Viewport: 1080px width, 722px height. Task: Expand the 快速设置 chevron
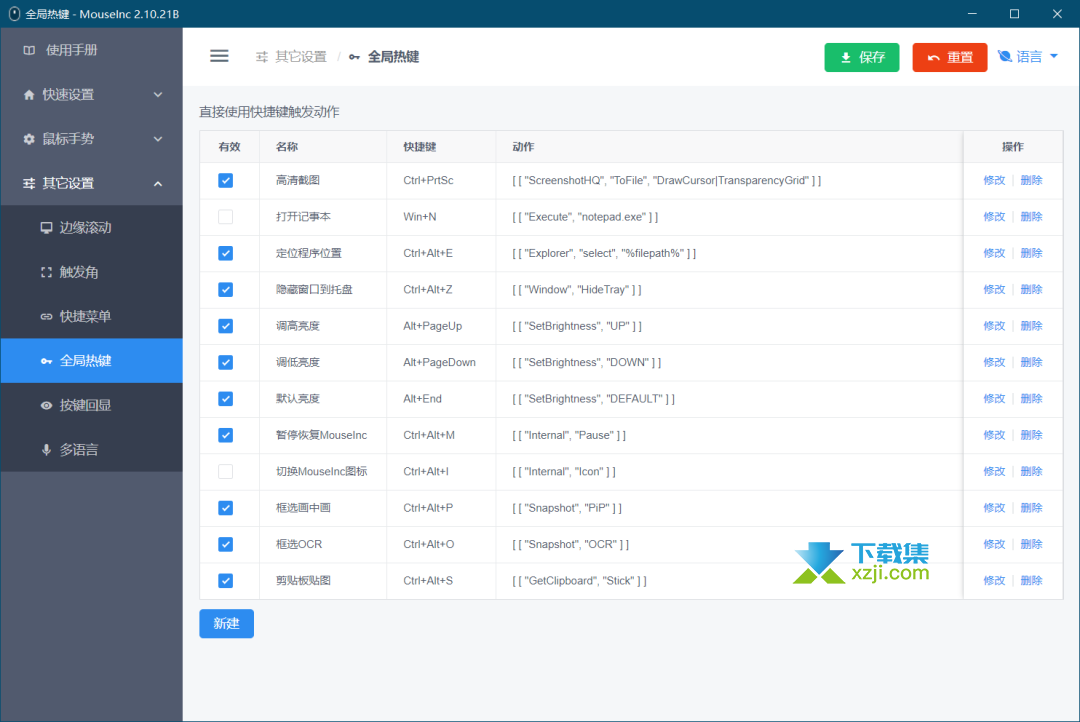click(x=158, y=94)
